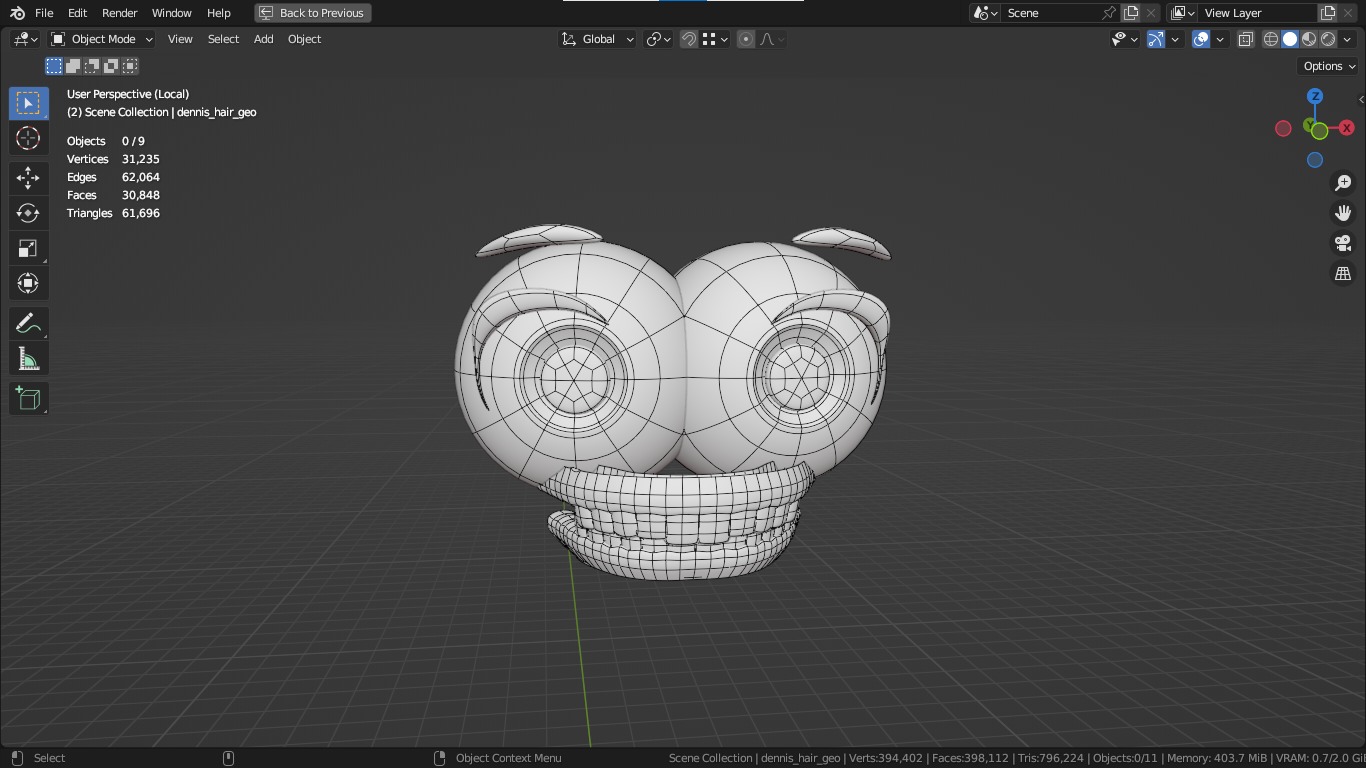The height and width of the screenshot is (768, 1366).
Task: Select the Rotate tool
Action: tap(28, 213)
